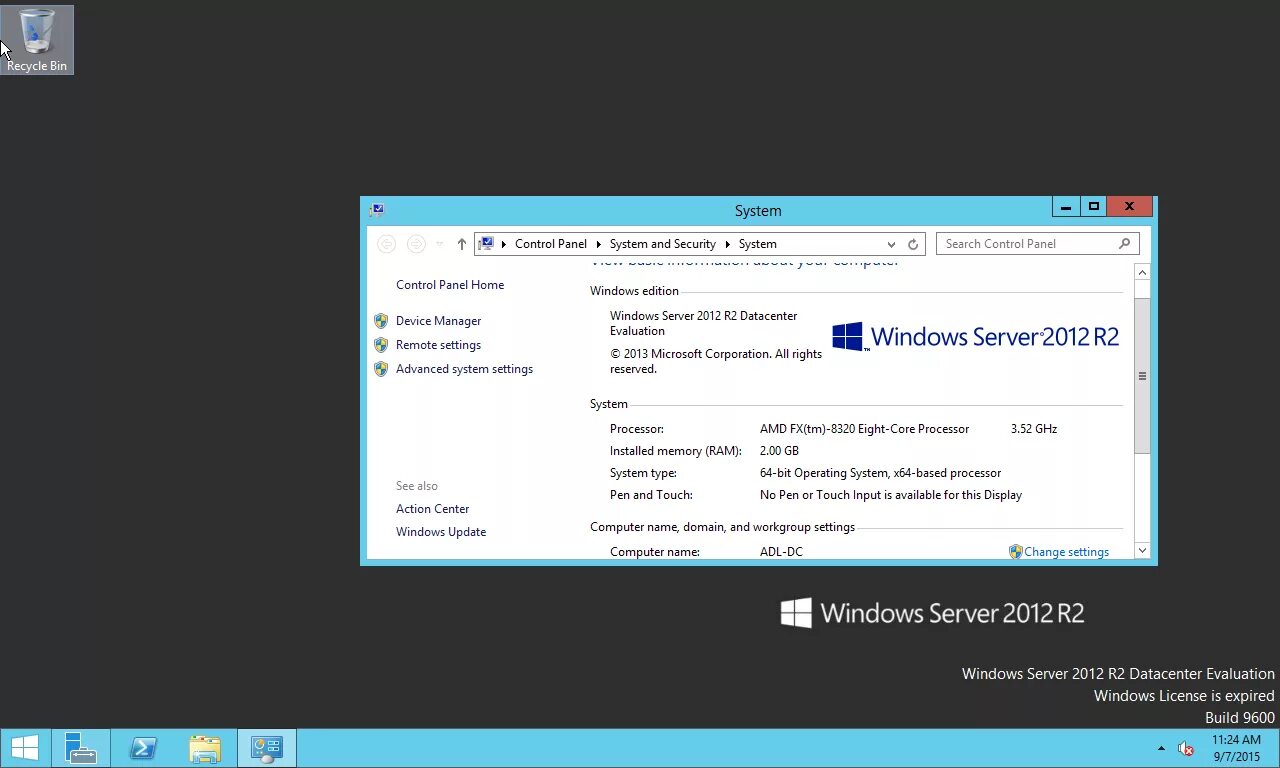Open Device Manager link

[438, 321]
